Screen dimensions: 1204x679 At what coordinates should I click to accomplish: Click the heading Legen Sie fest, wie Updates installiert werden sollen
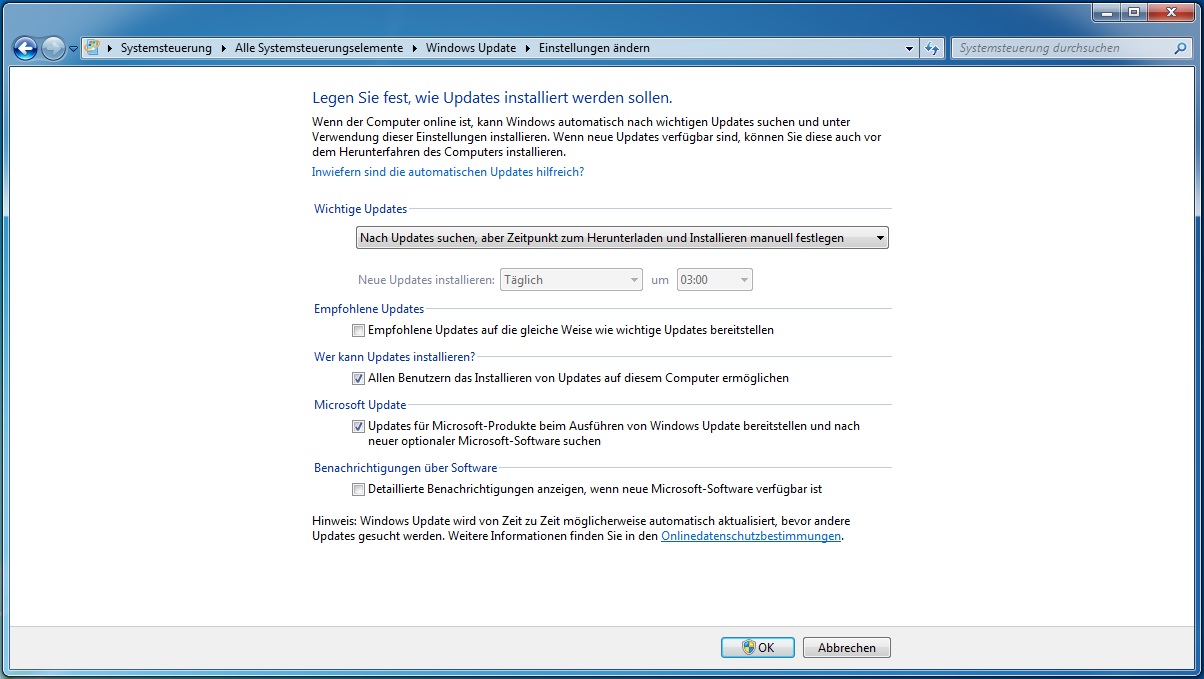pos(492,98)
